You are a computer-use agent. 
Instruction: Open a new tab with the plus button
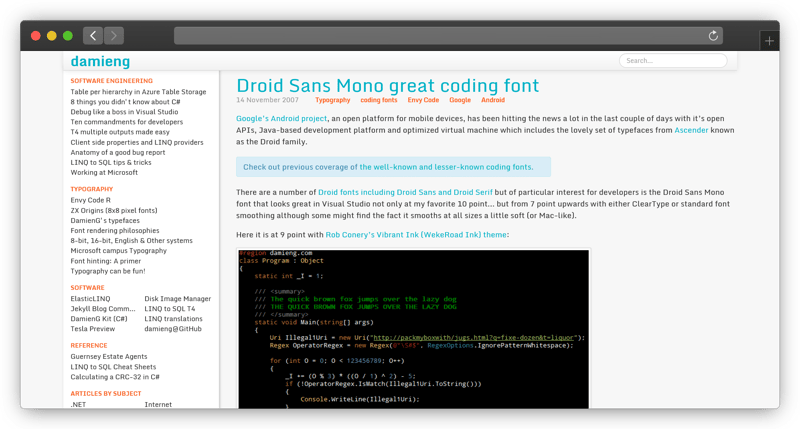(769, 41)
